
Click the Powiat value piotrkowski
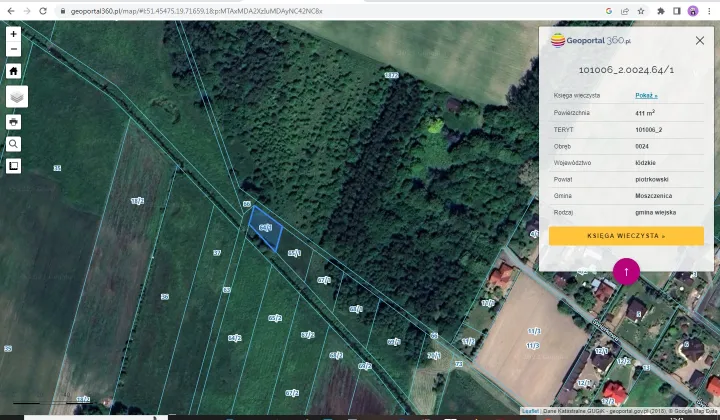(x=652, y=179)
